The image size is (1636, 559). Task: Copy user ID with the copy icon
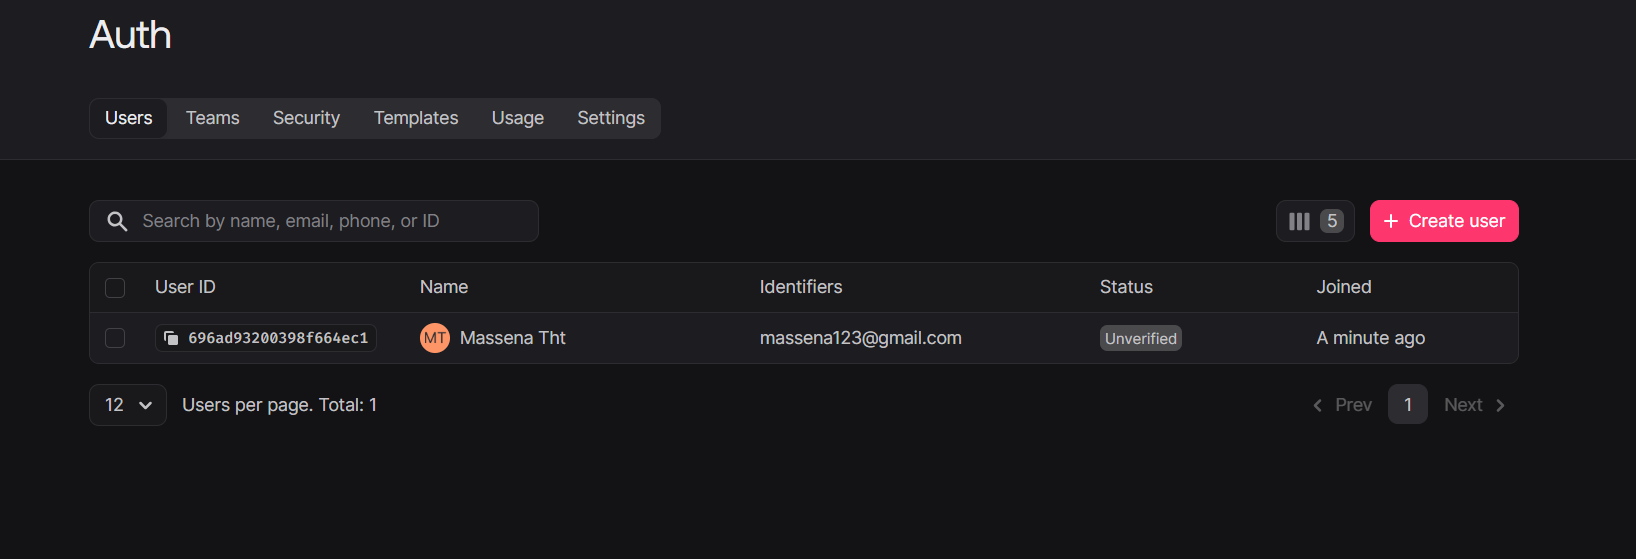[171, 338]
